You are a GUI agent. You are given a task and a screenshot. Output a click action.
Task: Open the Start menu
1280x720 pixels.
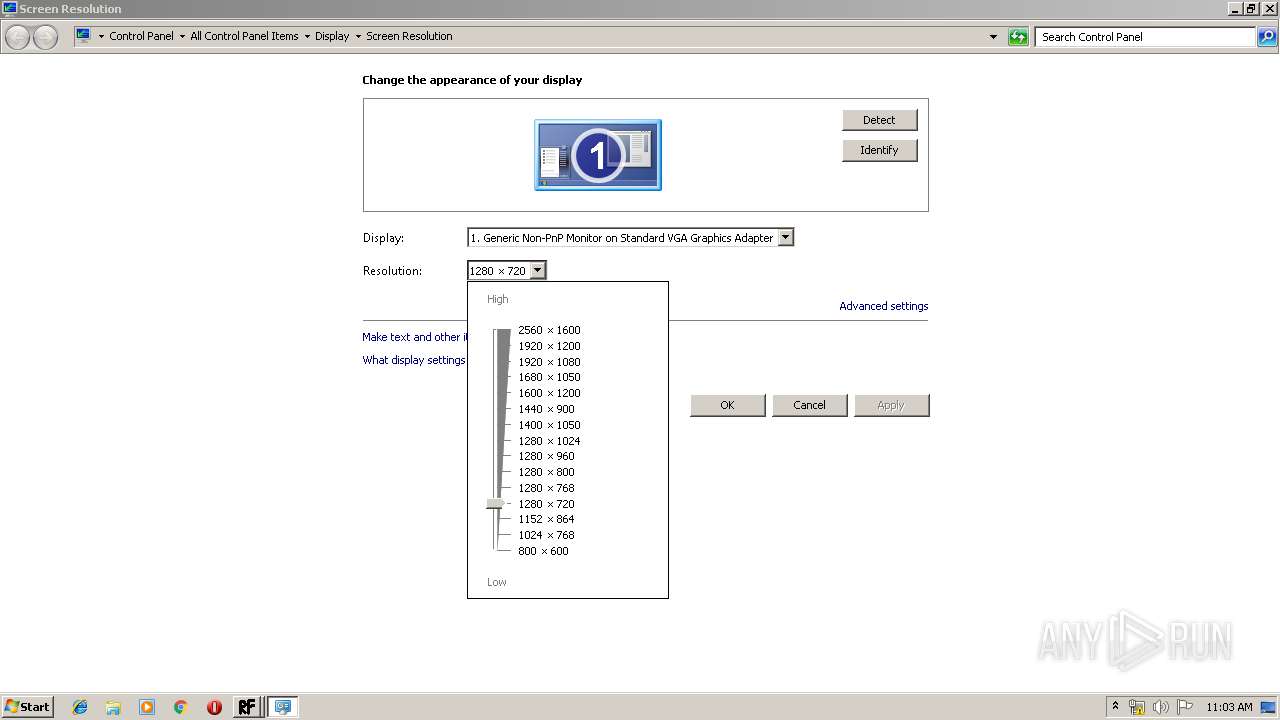pos(27,706)
